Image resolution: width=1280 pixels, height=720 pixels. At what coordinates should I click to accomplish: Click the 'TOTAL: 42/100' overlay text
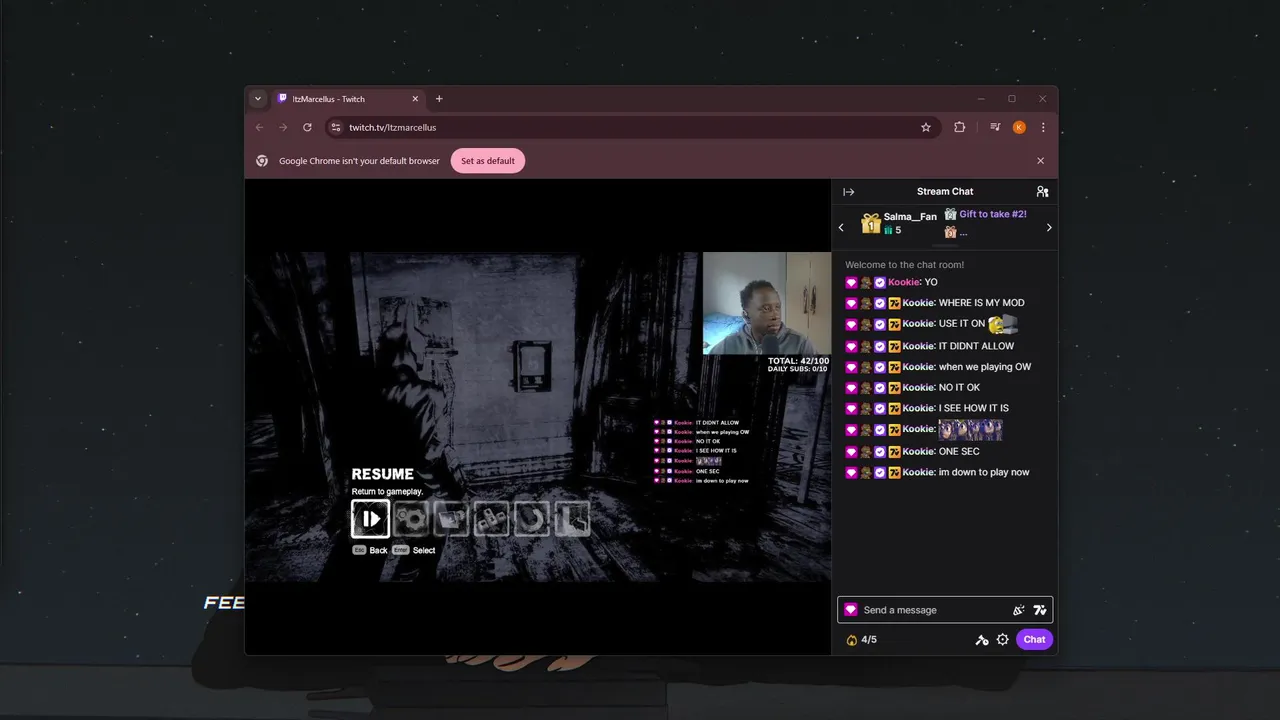coord(798,361)
